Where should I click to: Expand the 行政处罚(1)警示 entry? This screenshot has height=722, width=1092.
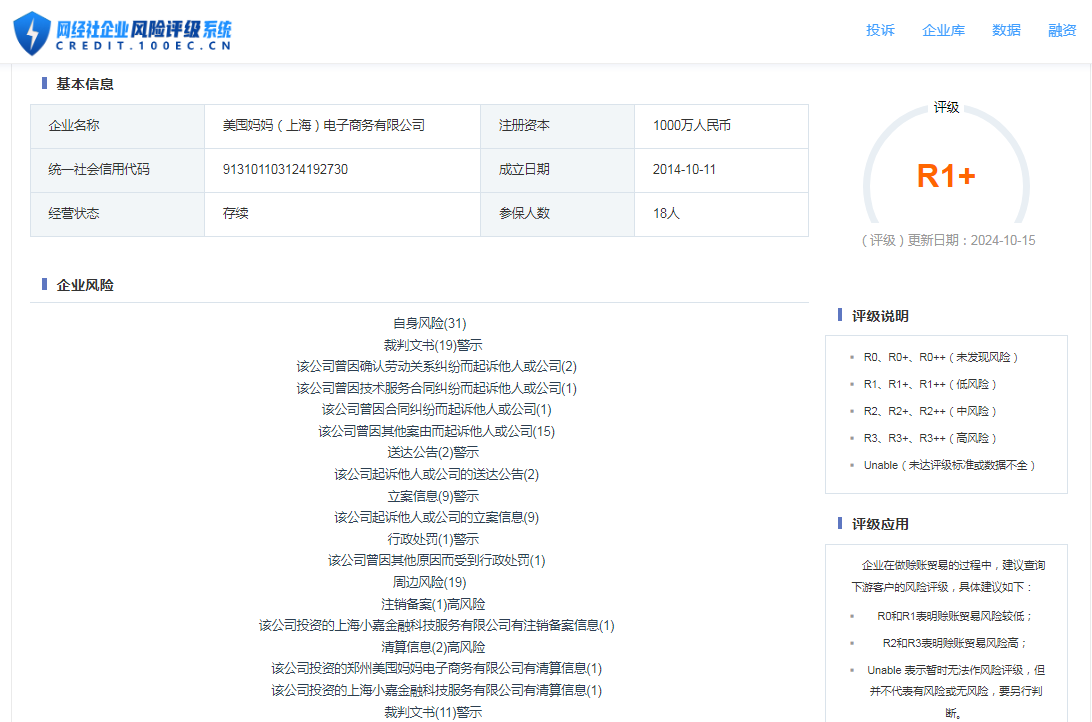(x=433, y=539)
